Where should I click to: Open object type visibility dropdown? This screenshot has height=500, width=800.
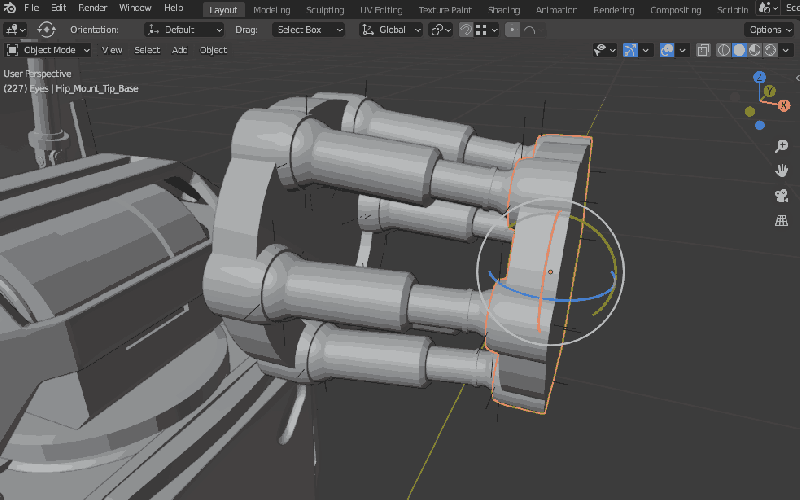[605, 50]
